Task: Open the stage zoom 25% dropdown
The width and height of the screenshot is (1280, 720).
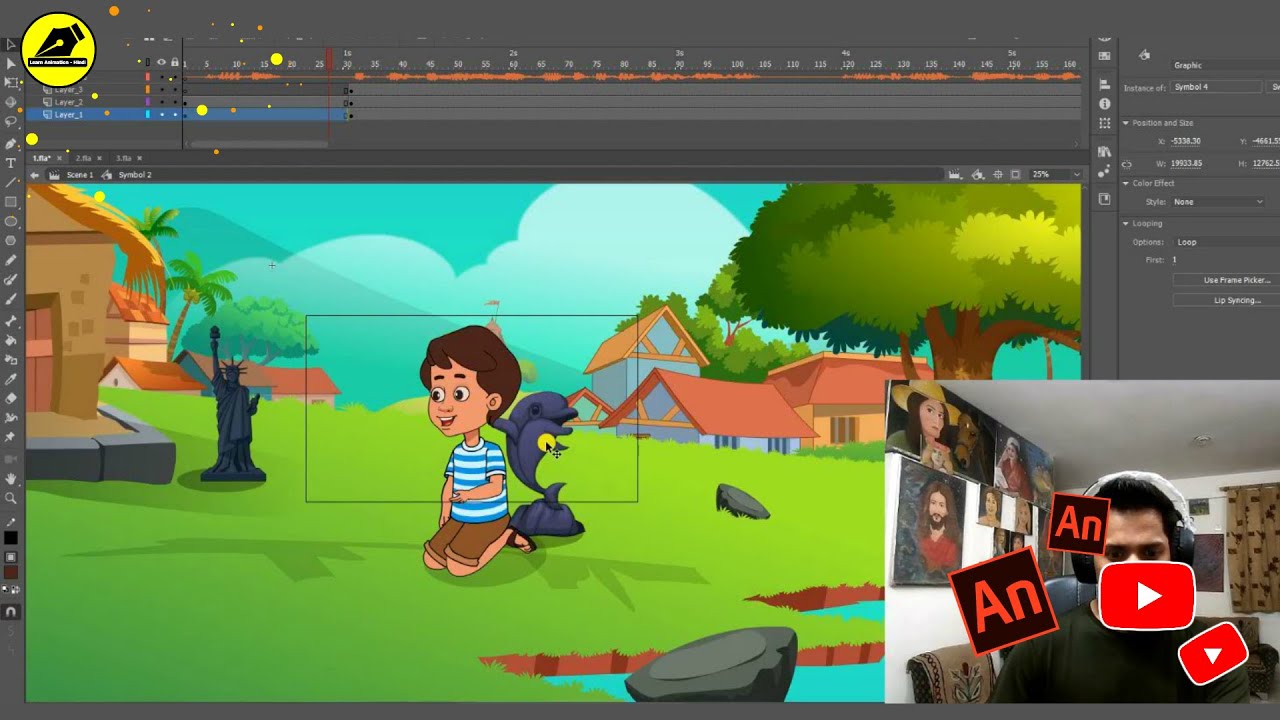Action: pyautogui.click(x=1056, y=175)
